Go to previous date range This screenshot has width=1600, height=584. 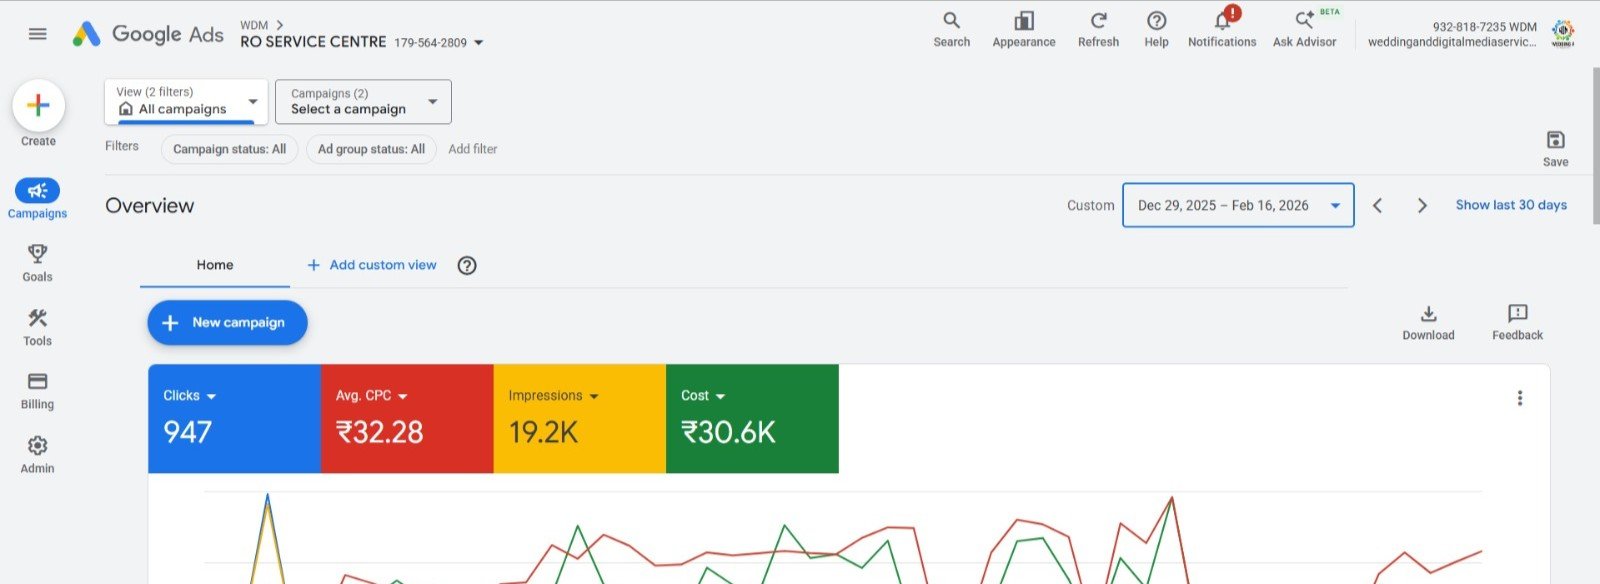pos(1377,205)
